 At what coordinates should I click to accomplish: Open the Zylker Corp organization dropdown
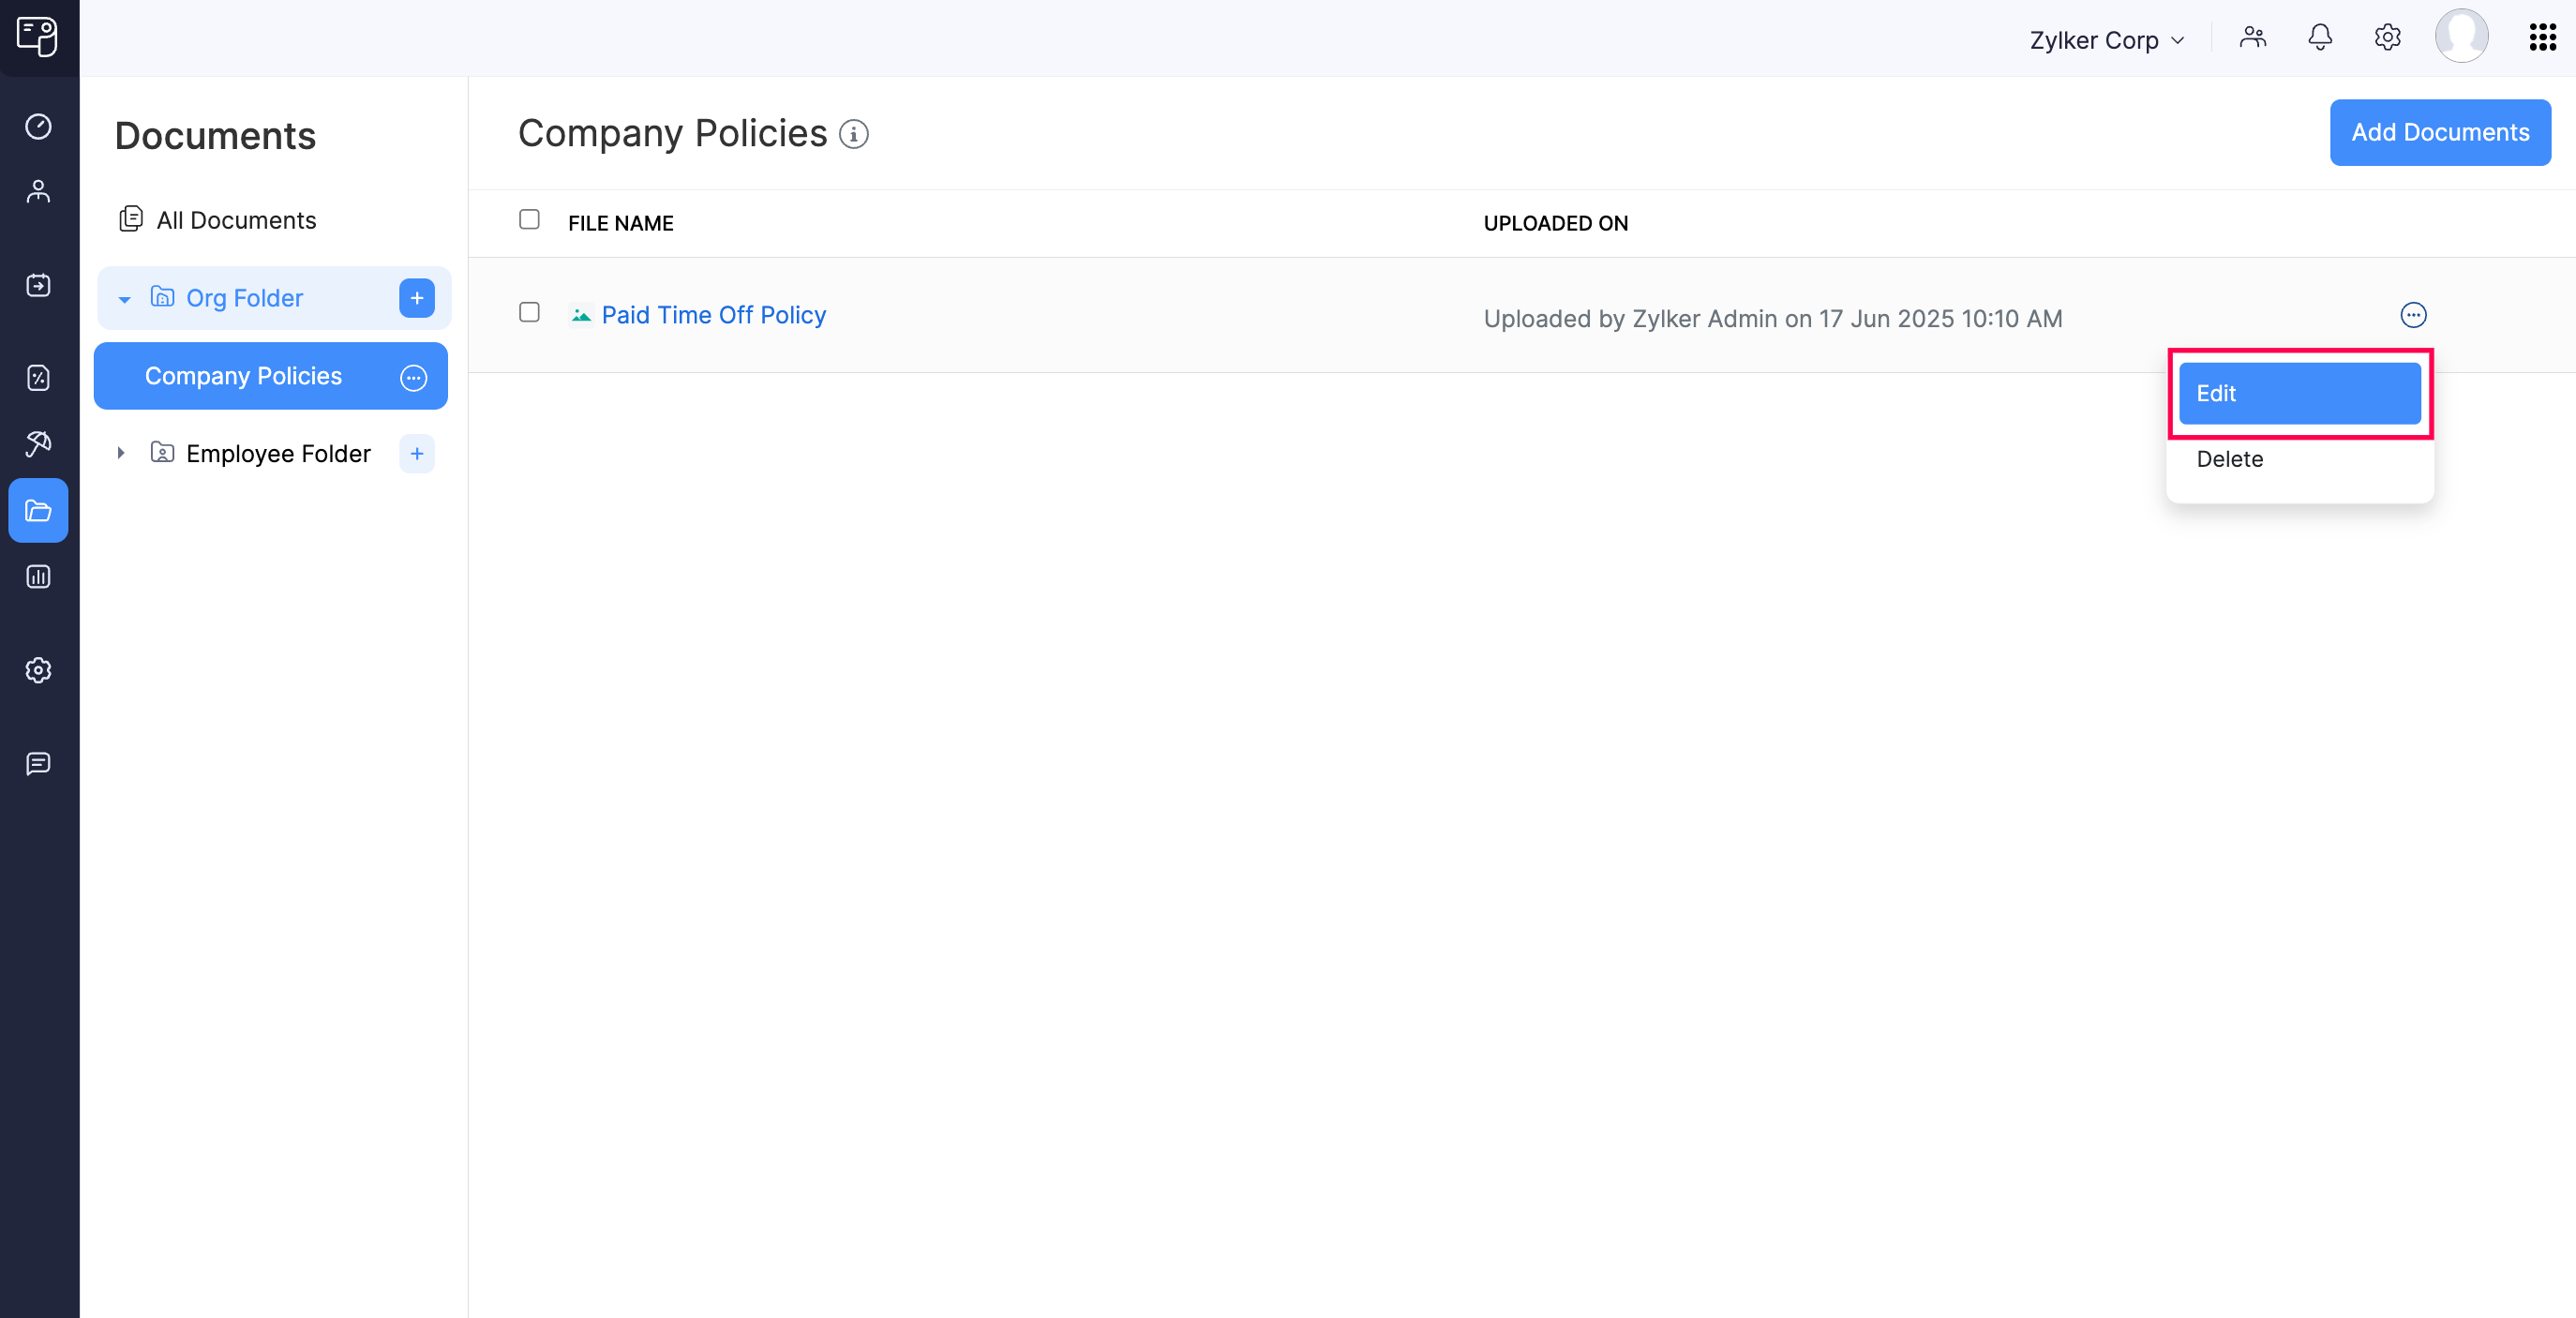[x=2106, y=40]
